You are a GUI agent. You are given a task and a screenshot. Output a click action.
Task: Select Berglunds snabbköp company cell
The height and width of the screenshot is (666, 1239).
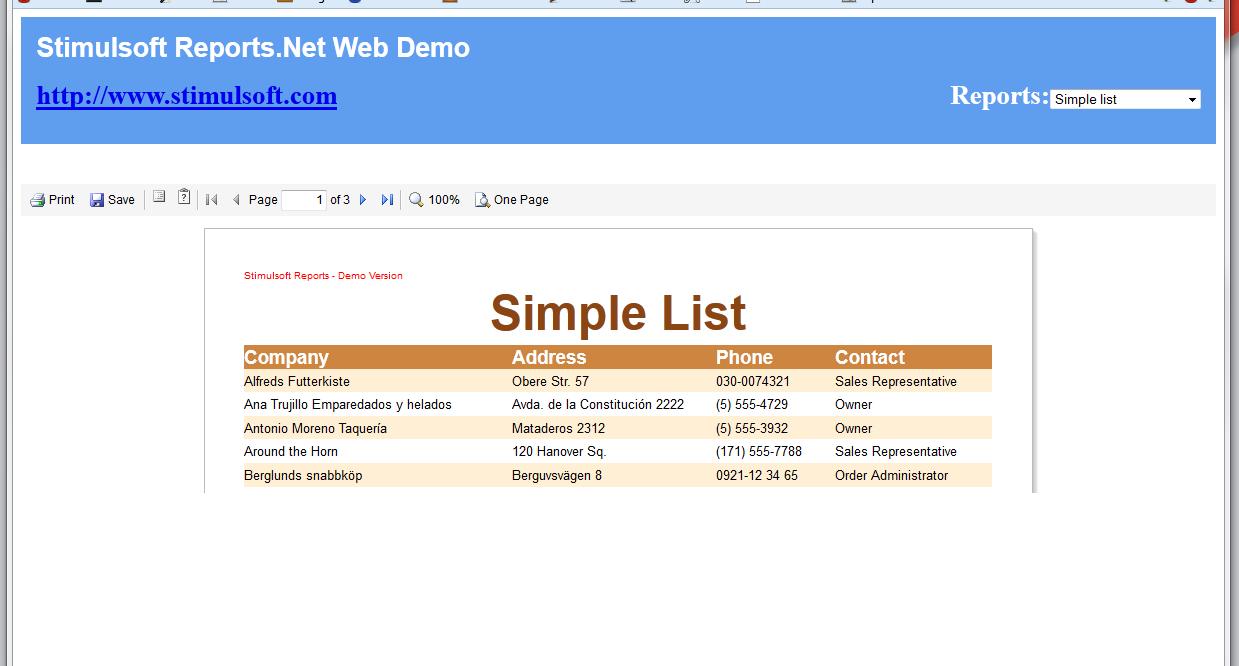(x=303, y=476)
